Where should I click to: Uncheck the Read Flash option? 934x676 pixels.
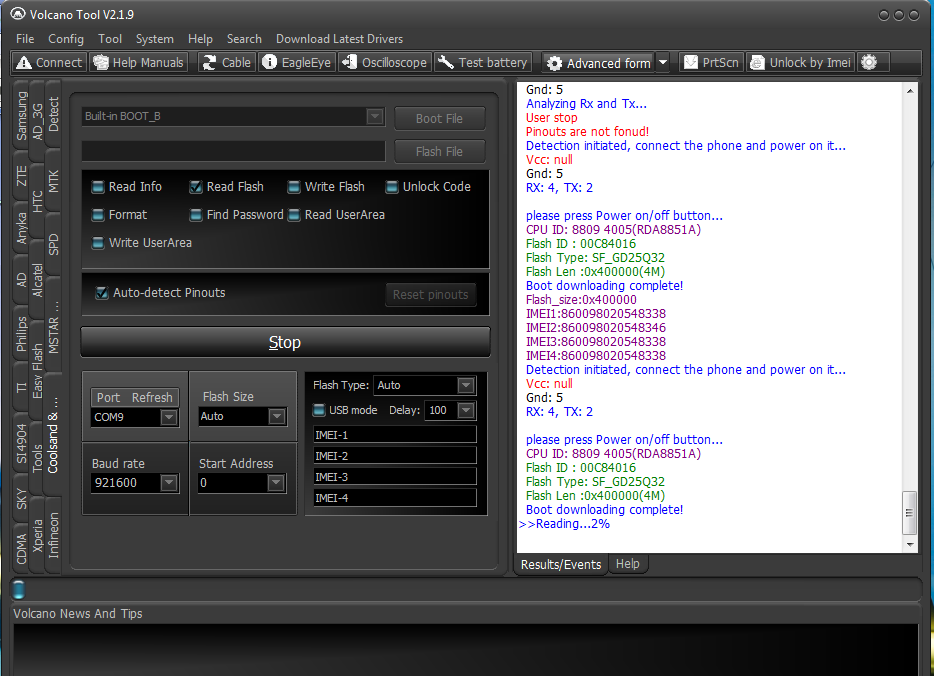click(x=196, y=187)
